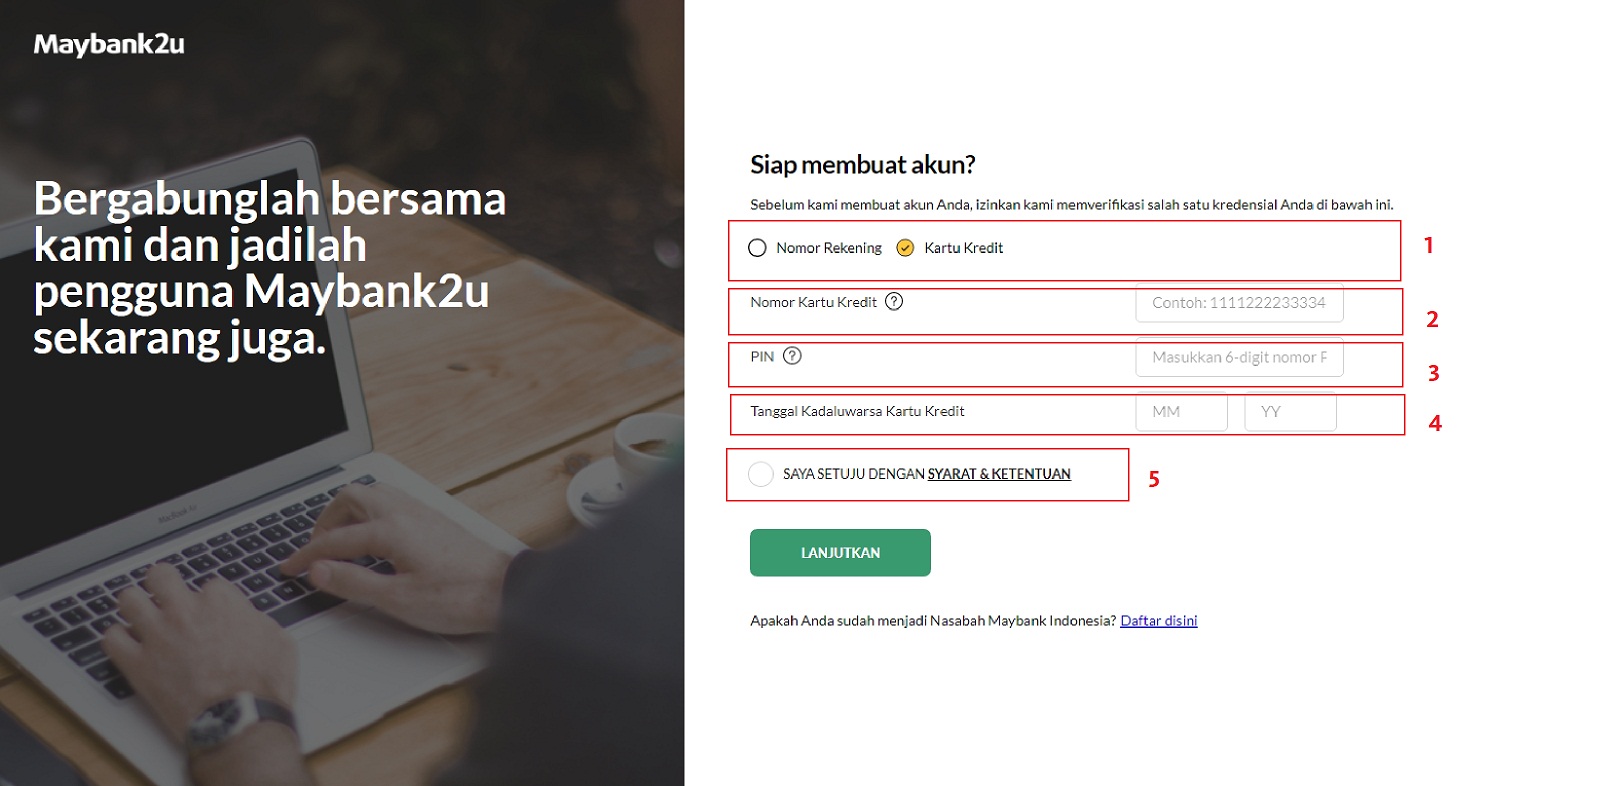Open the Syarat & Ketentuan link

click(x=999, y=474)
